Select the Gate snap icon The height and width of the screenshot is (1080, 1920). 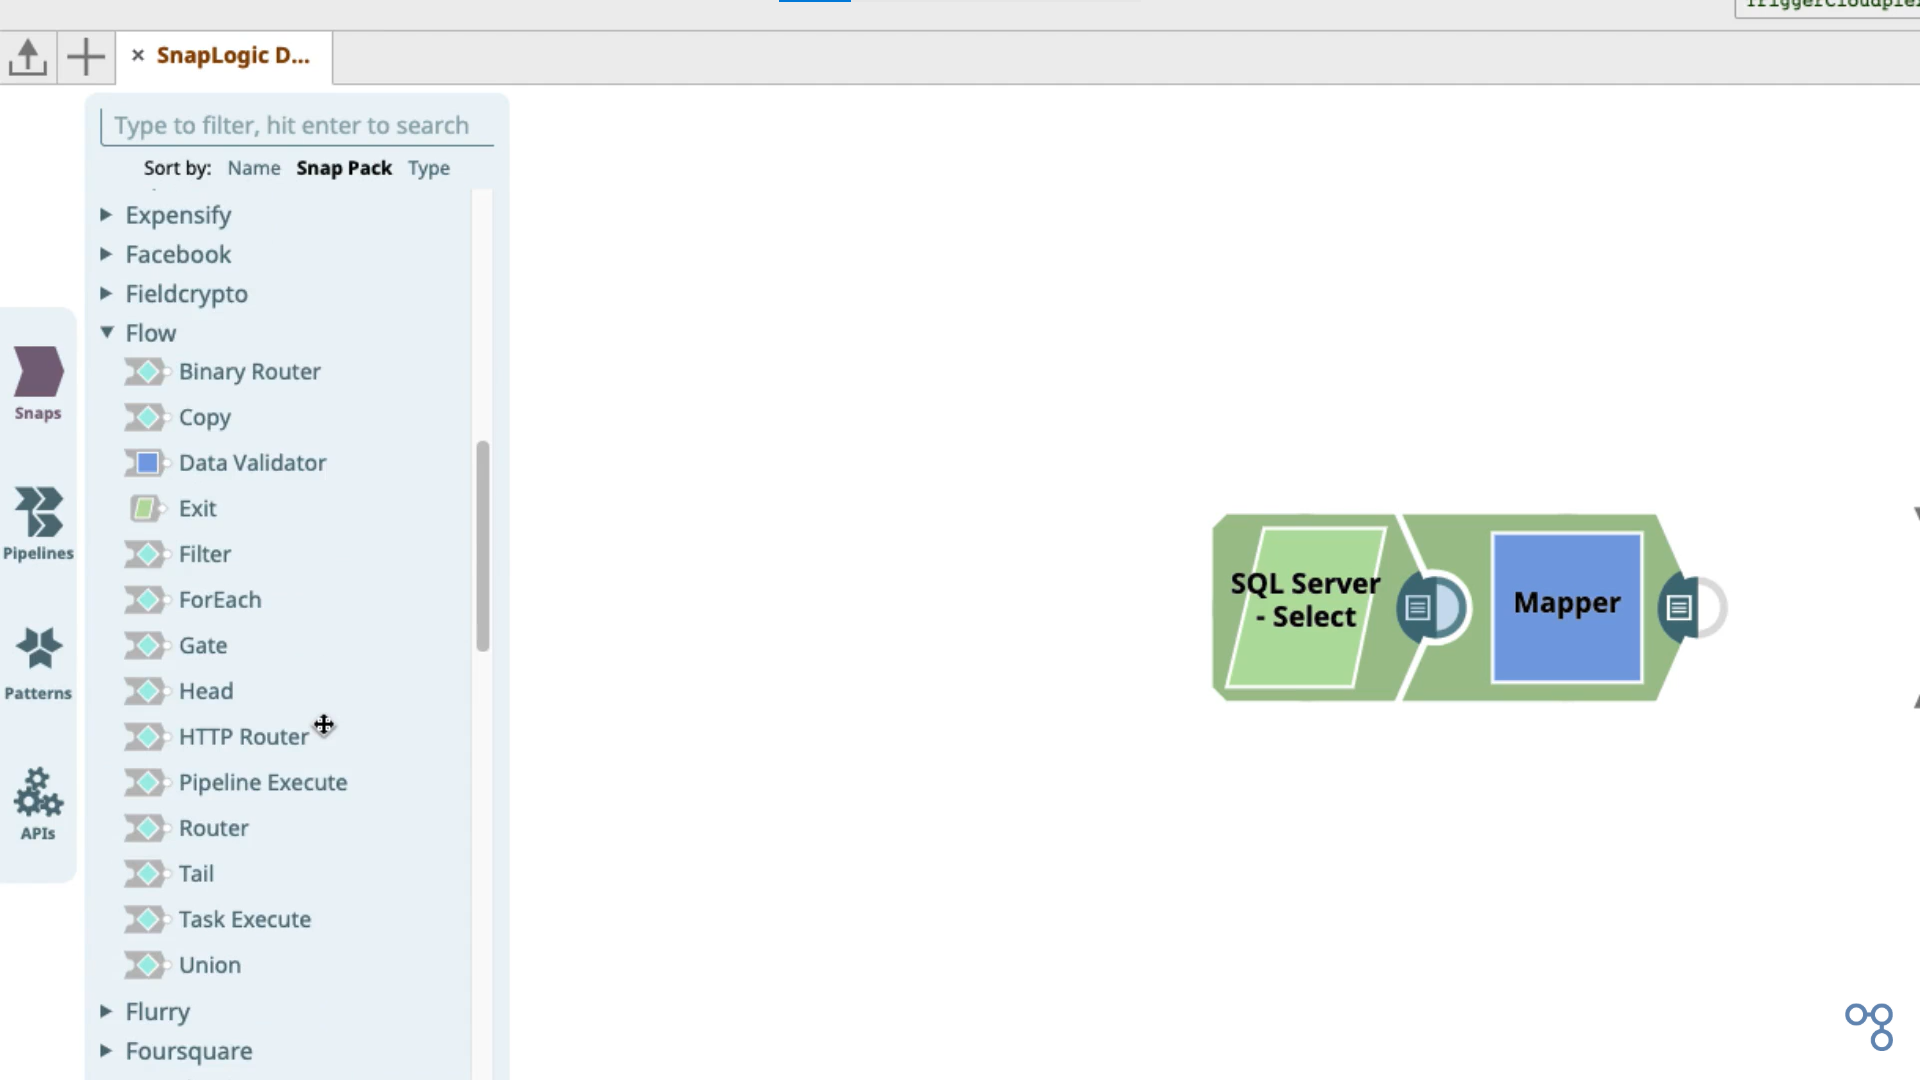(147, 645)
